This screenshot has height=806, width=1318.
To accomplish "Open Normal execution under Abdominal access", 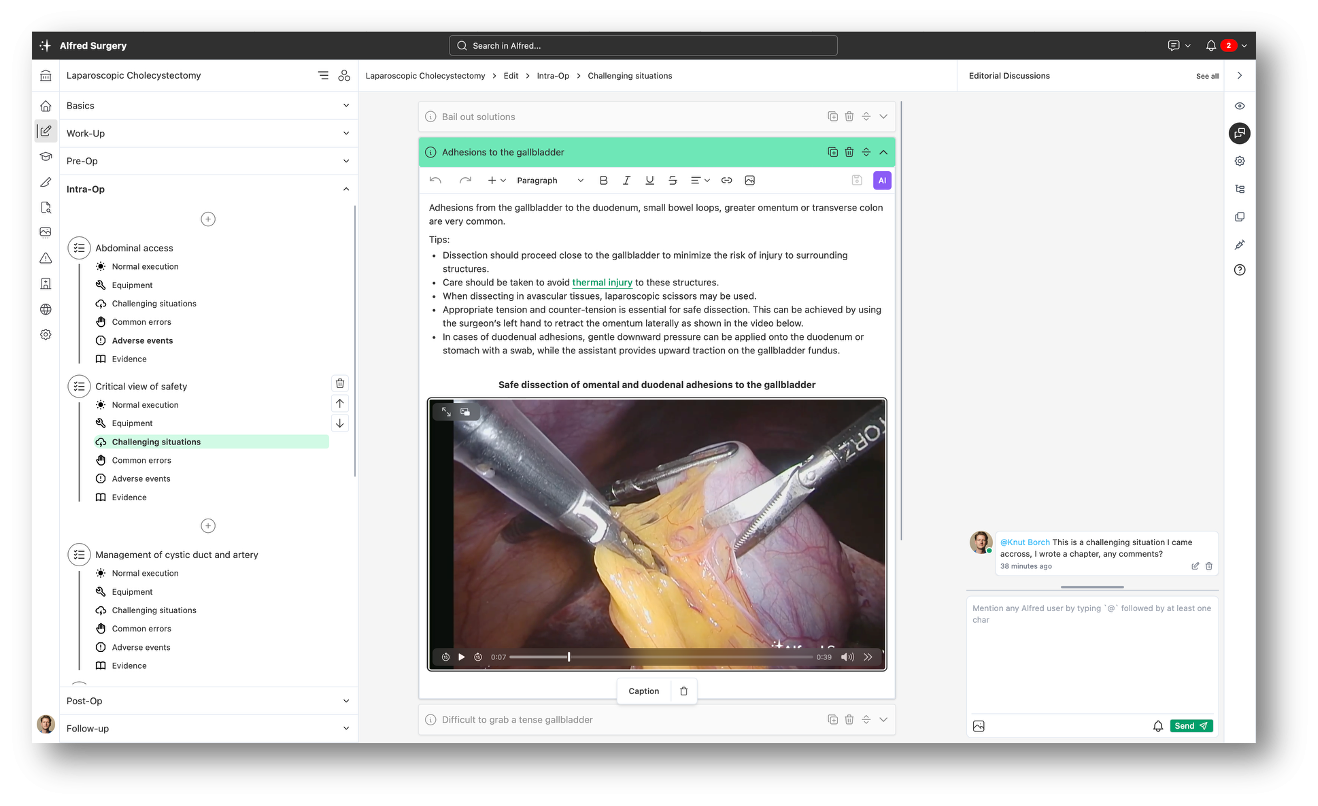I will click(145, 267).
